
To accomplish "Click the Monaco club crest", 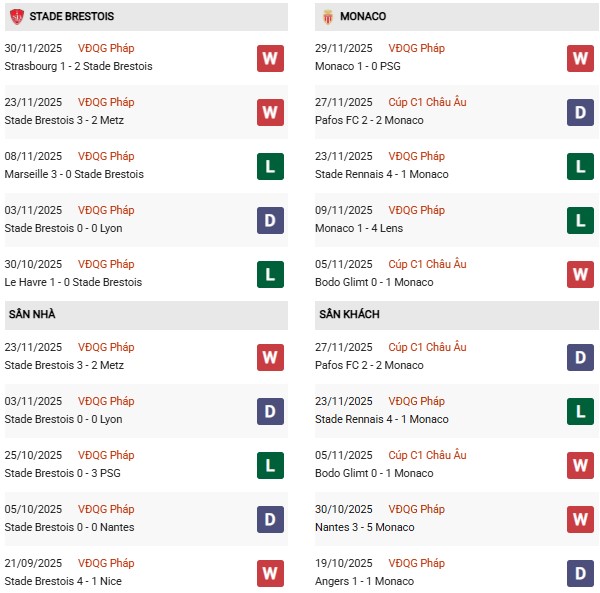I will click(327, 16).
